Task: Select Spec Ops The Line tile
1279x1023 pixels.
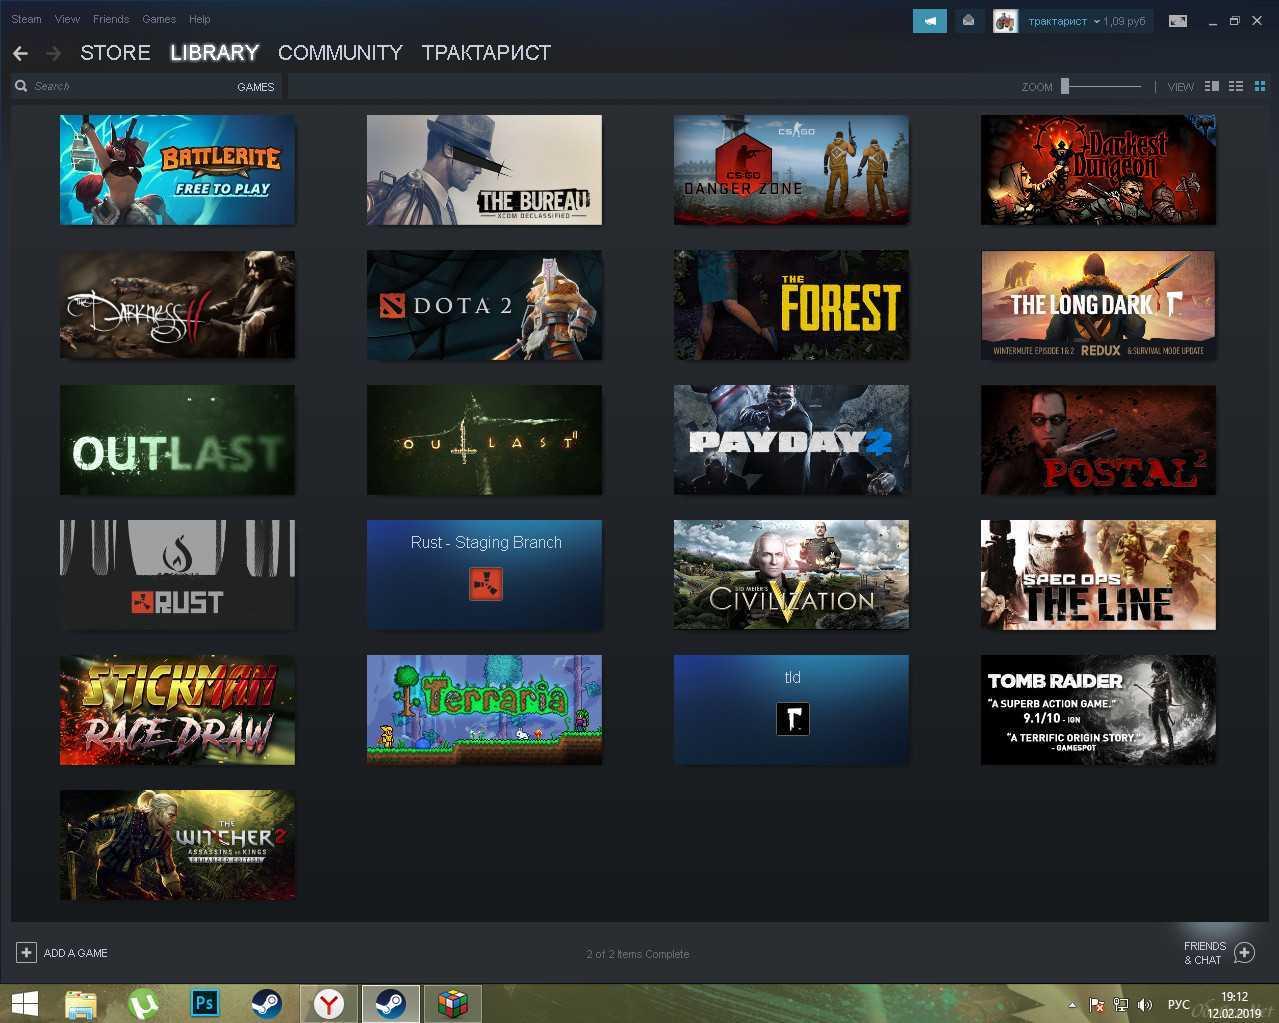Action: click(1098, 575)
